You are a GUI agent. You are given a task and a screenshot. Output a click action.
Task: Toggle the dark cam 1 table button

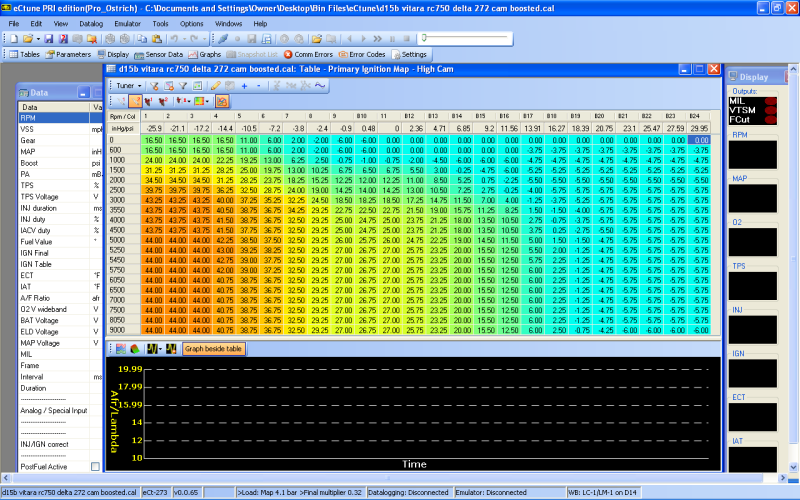click(x=149, y=101)
